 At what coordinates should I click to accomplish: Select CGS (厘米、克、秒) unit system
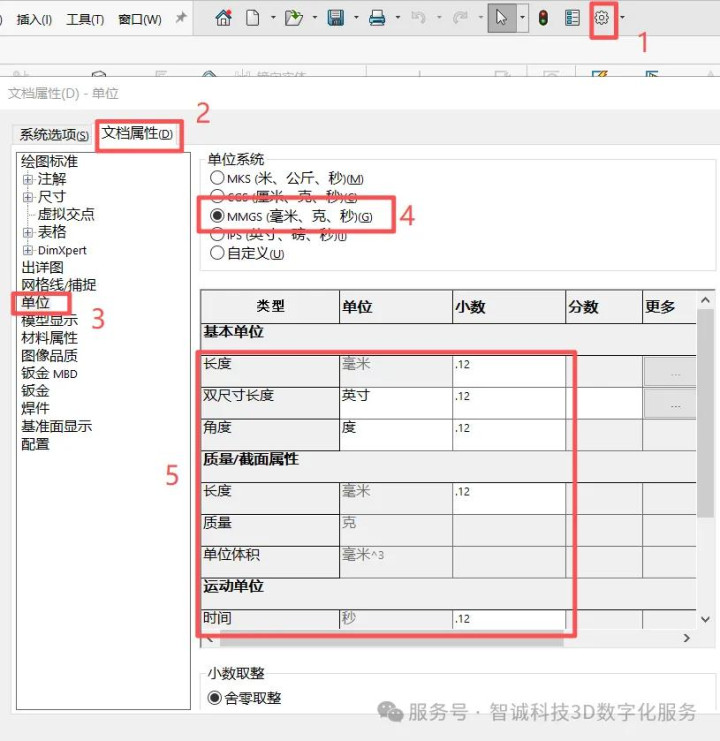(283, 196)
